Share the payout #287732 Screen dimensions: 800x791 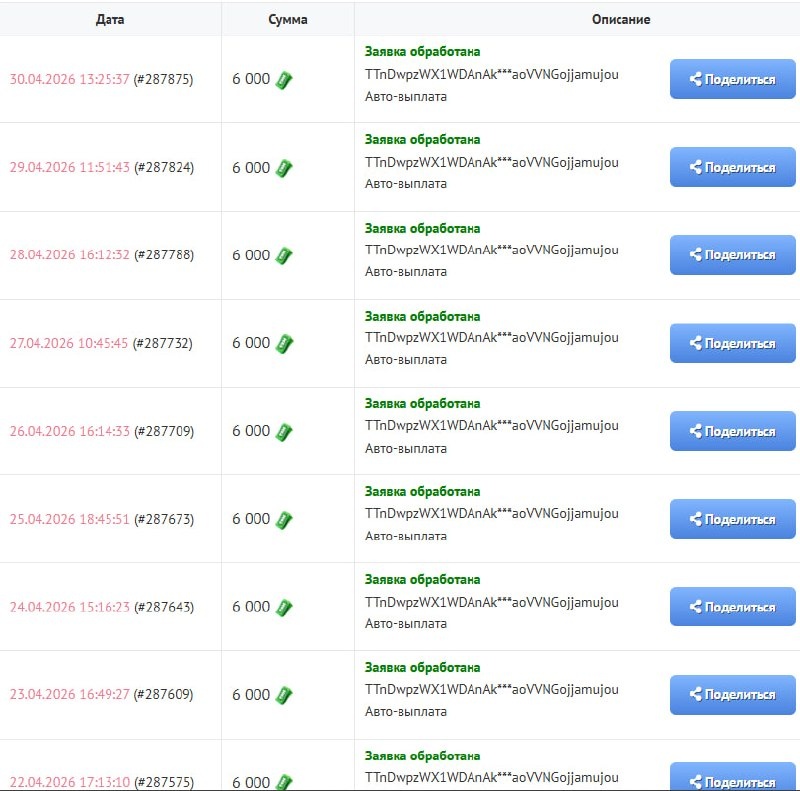click(x=733, y=343)
